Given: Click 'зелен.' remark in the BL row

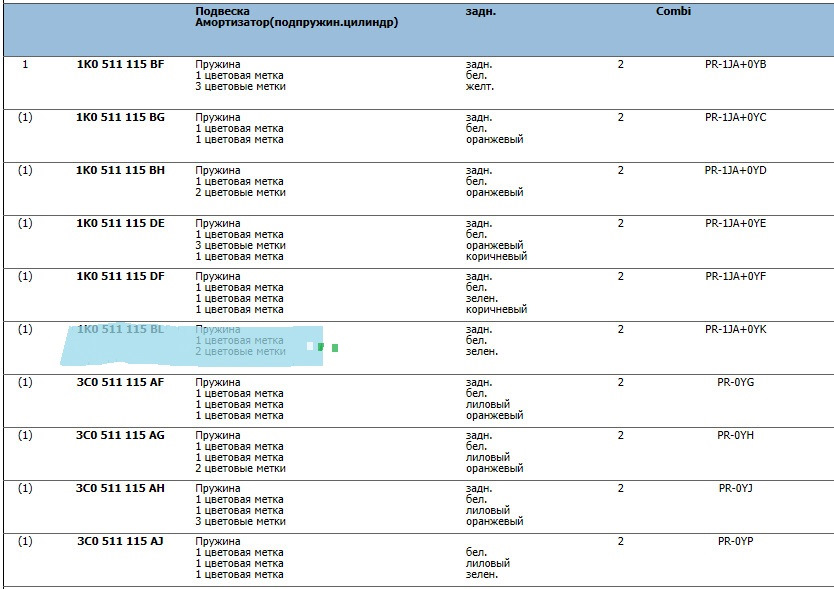Looking at the screenshot, I should [x=481, y=351].
